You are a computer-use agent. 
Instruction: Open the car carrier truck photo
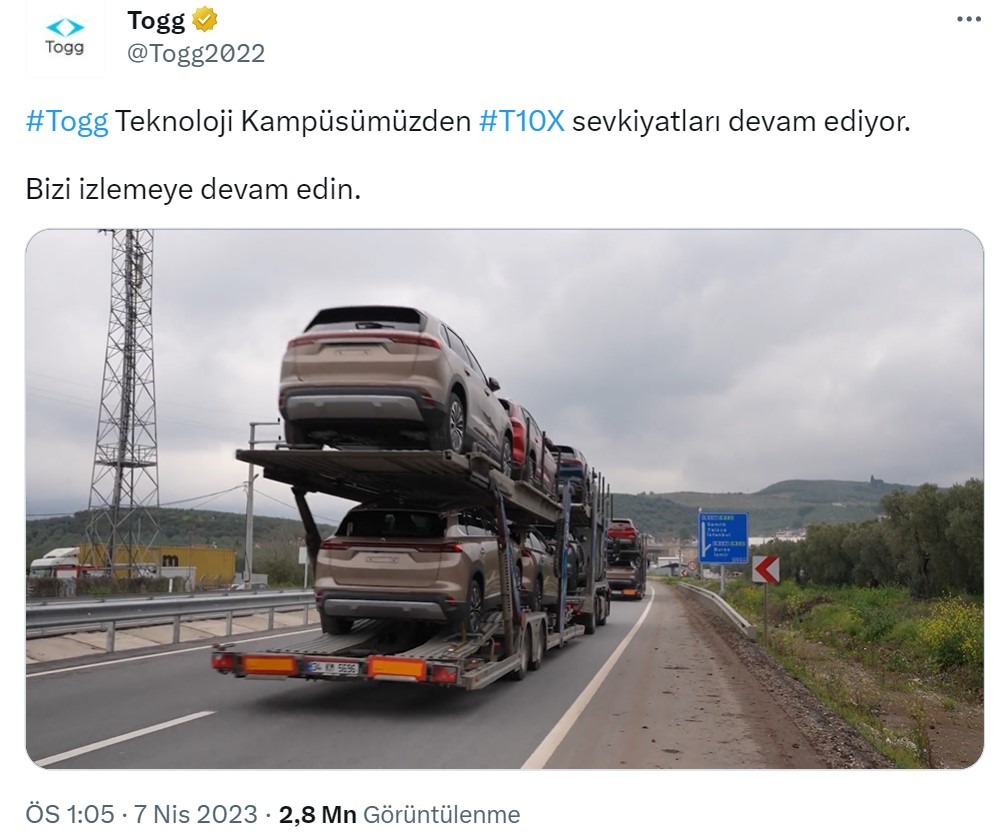(504, 499)
